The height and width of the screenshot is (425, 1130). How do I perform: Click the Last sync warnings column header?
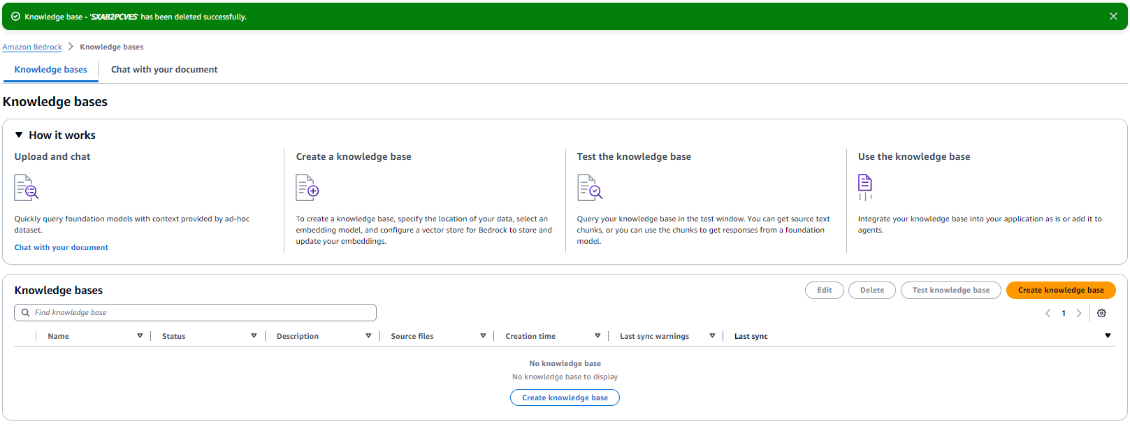(x=654, y=336)
